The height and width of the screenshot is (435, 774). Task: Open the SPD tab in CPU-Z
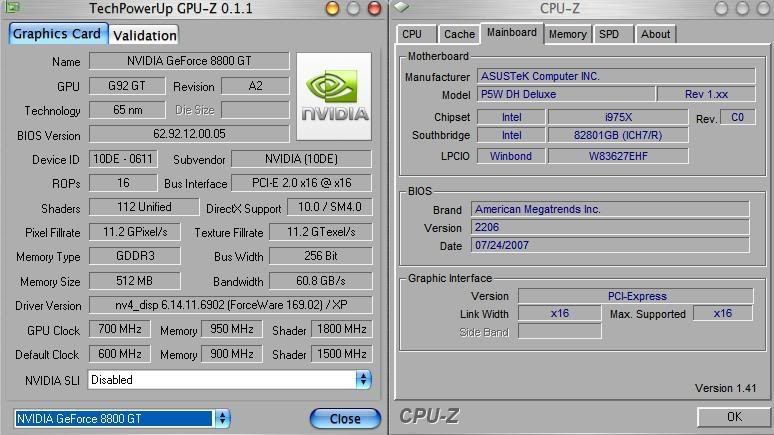(613, 34)
